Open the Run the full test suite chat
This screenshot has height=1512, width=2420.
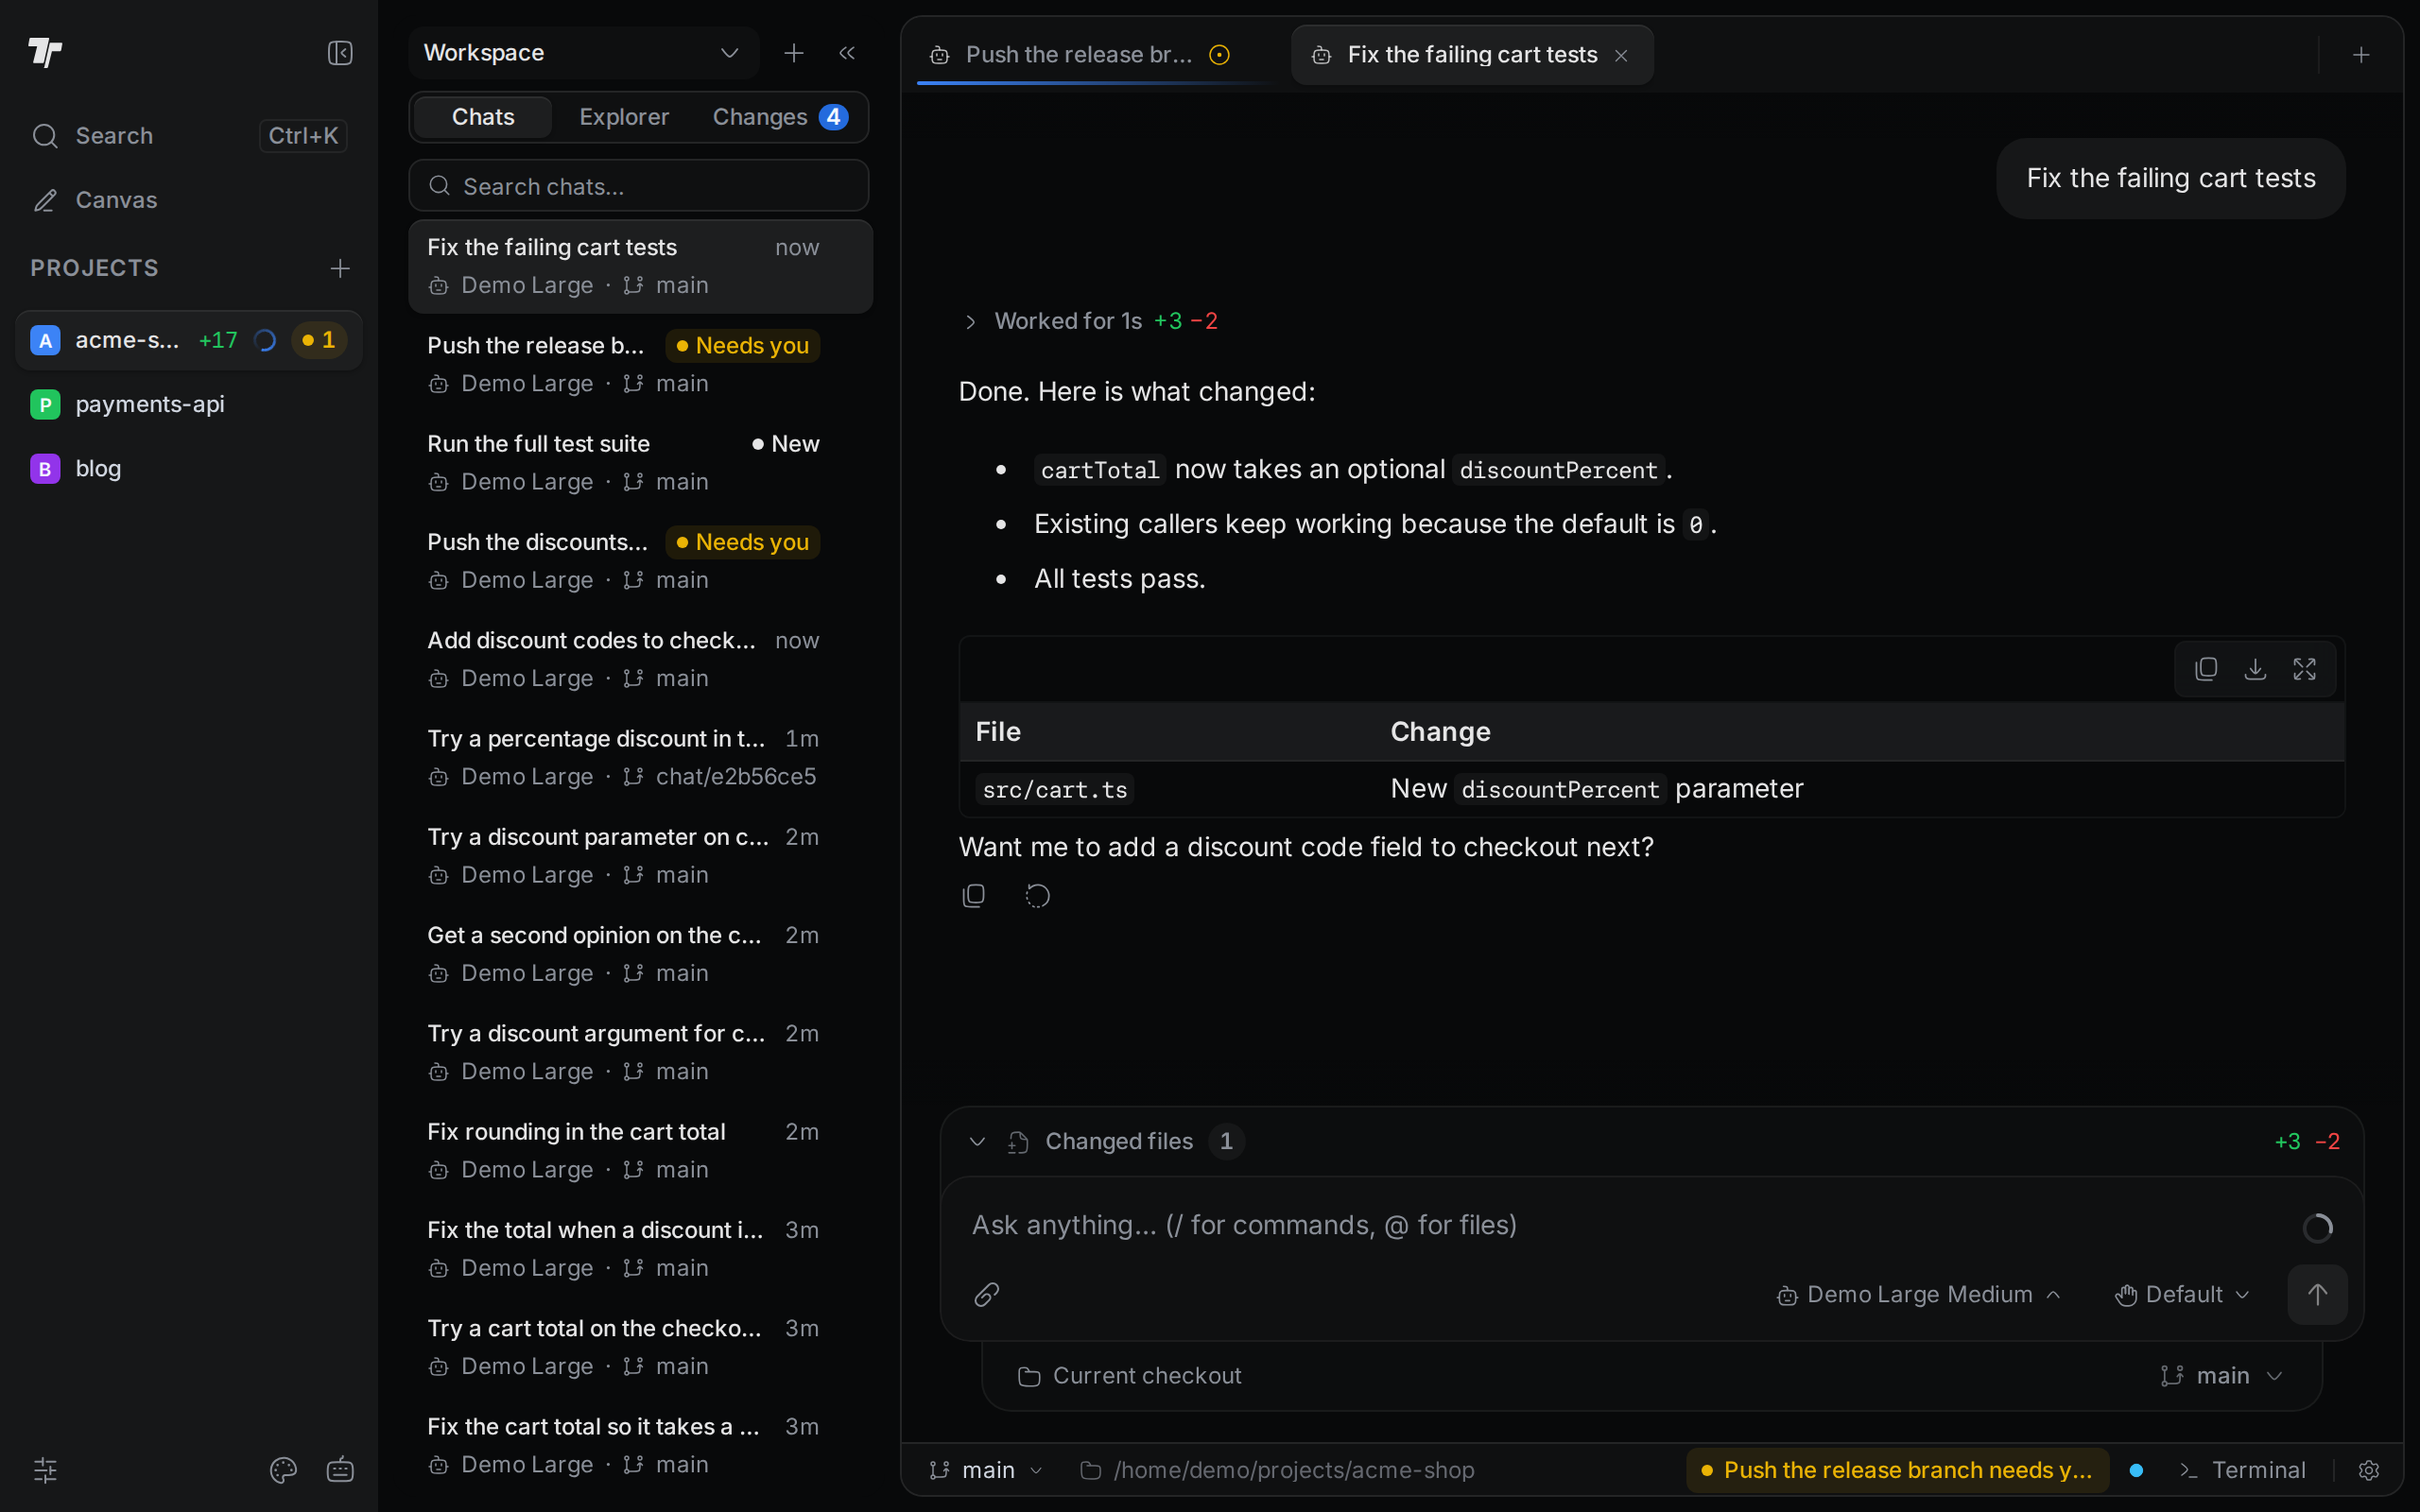point(640,463)
